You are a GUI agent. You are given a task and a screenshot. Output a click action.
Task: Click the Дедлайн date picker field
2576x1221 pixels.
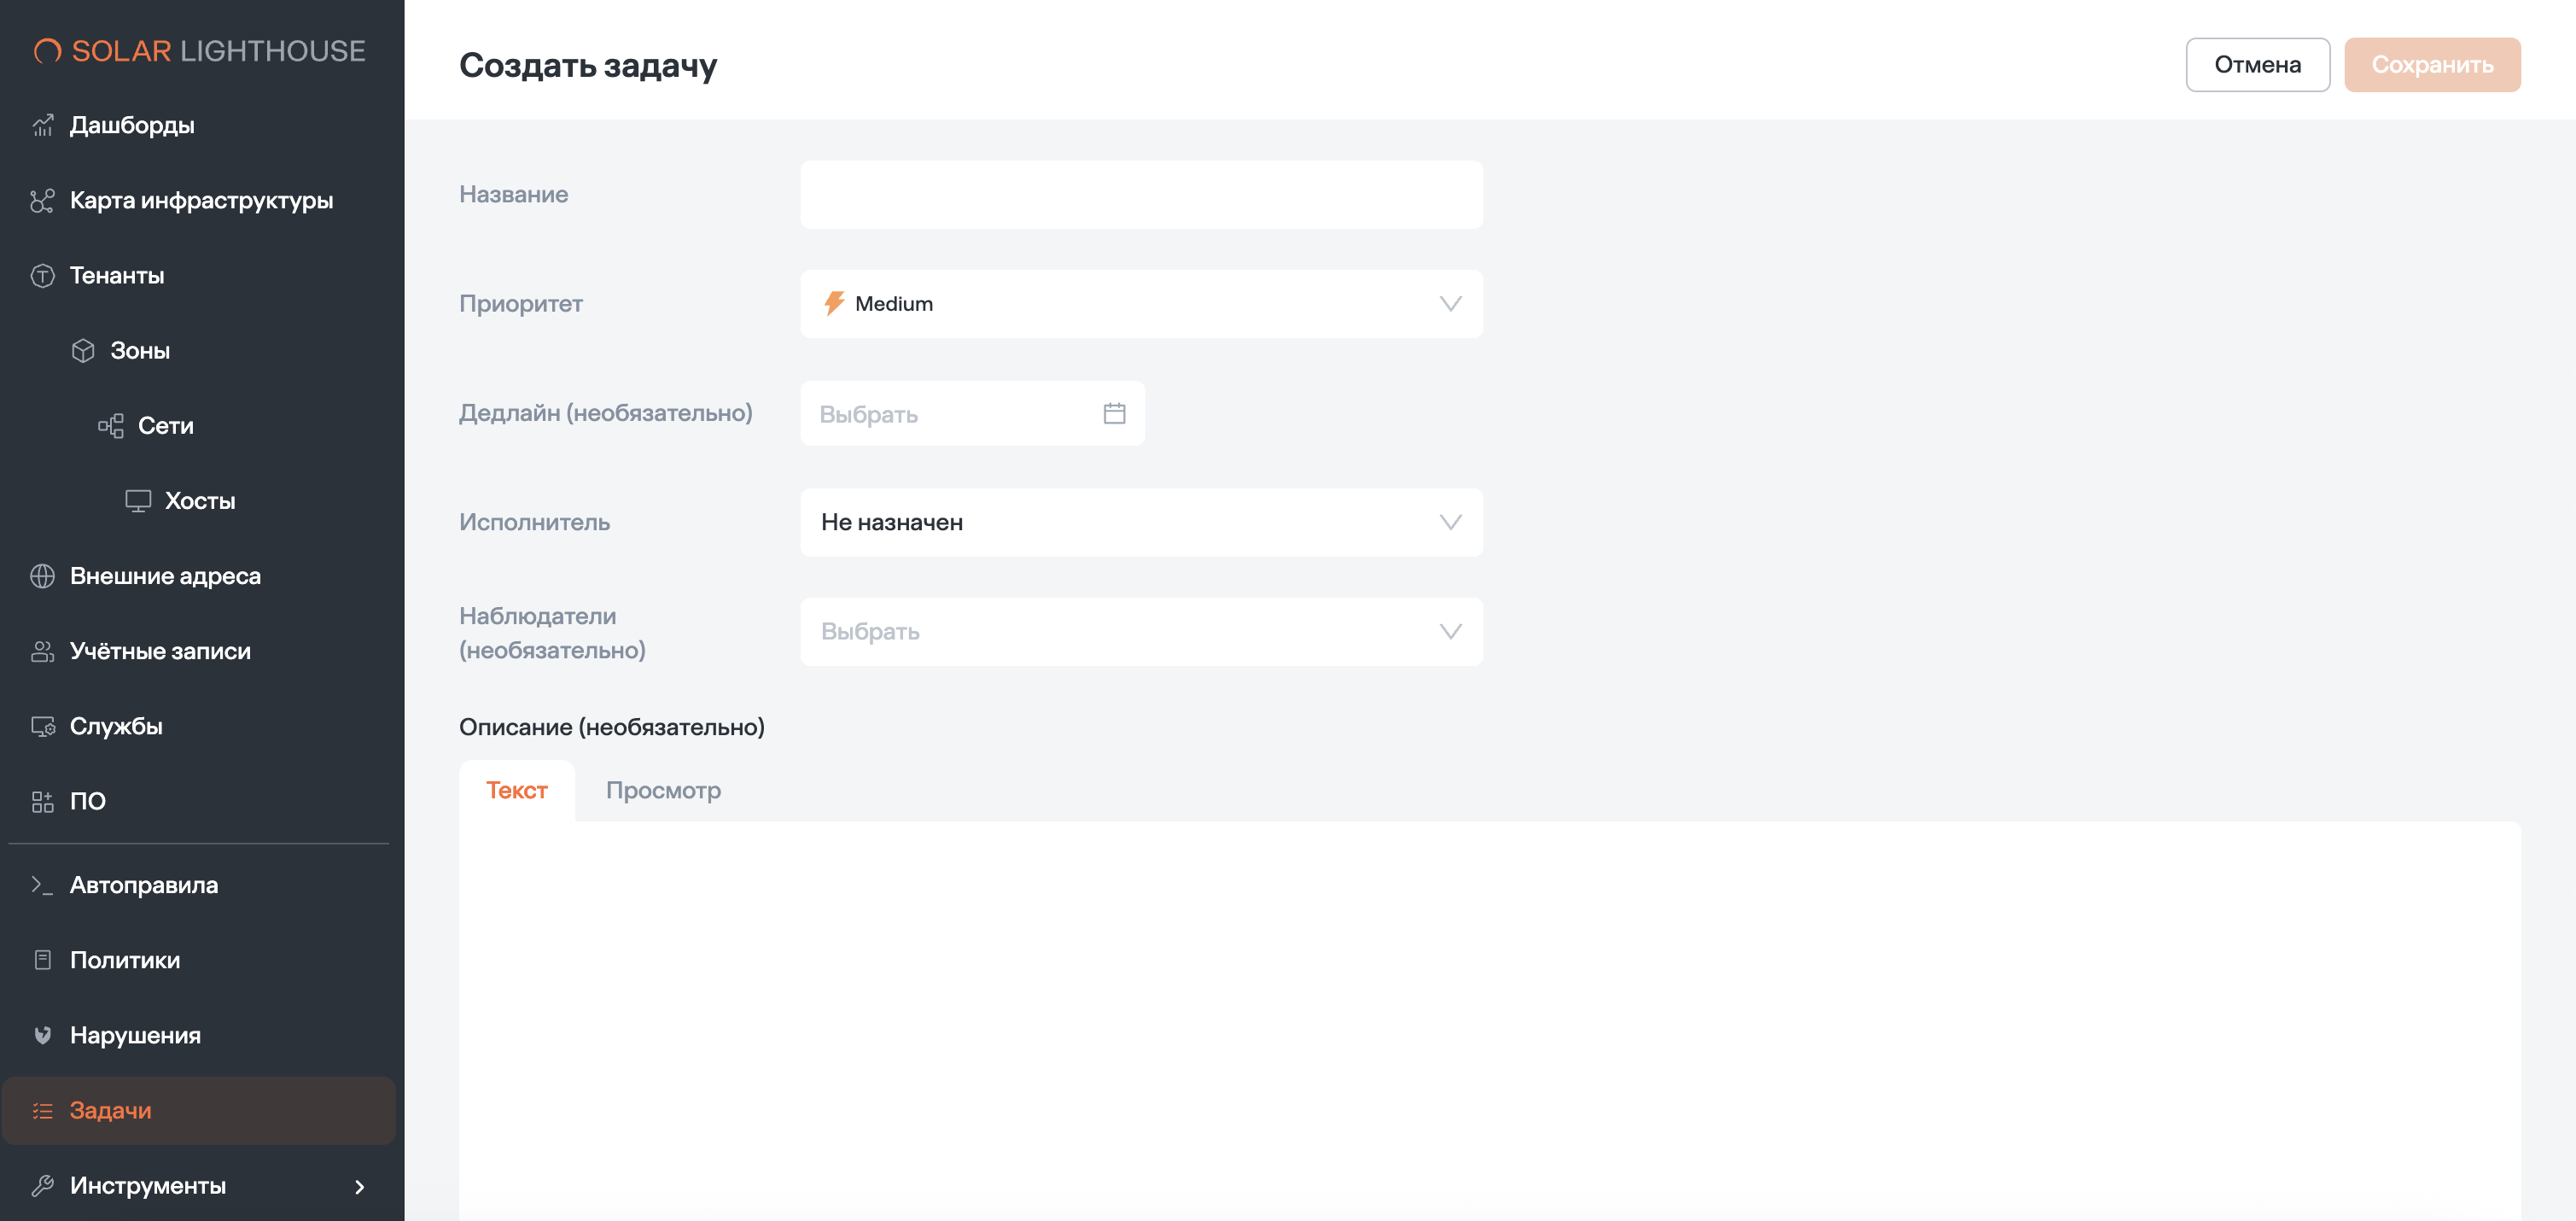pyautogui.click(x=972, y=413)
